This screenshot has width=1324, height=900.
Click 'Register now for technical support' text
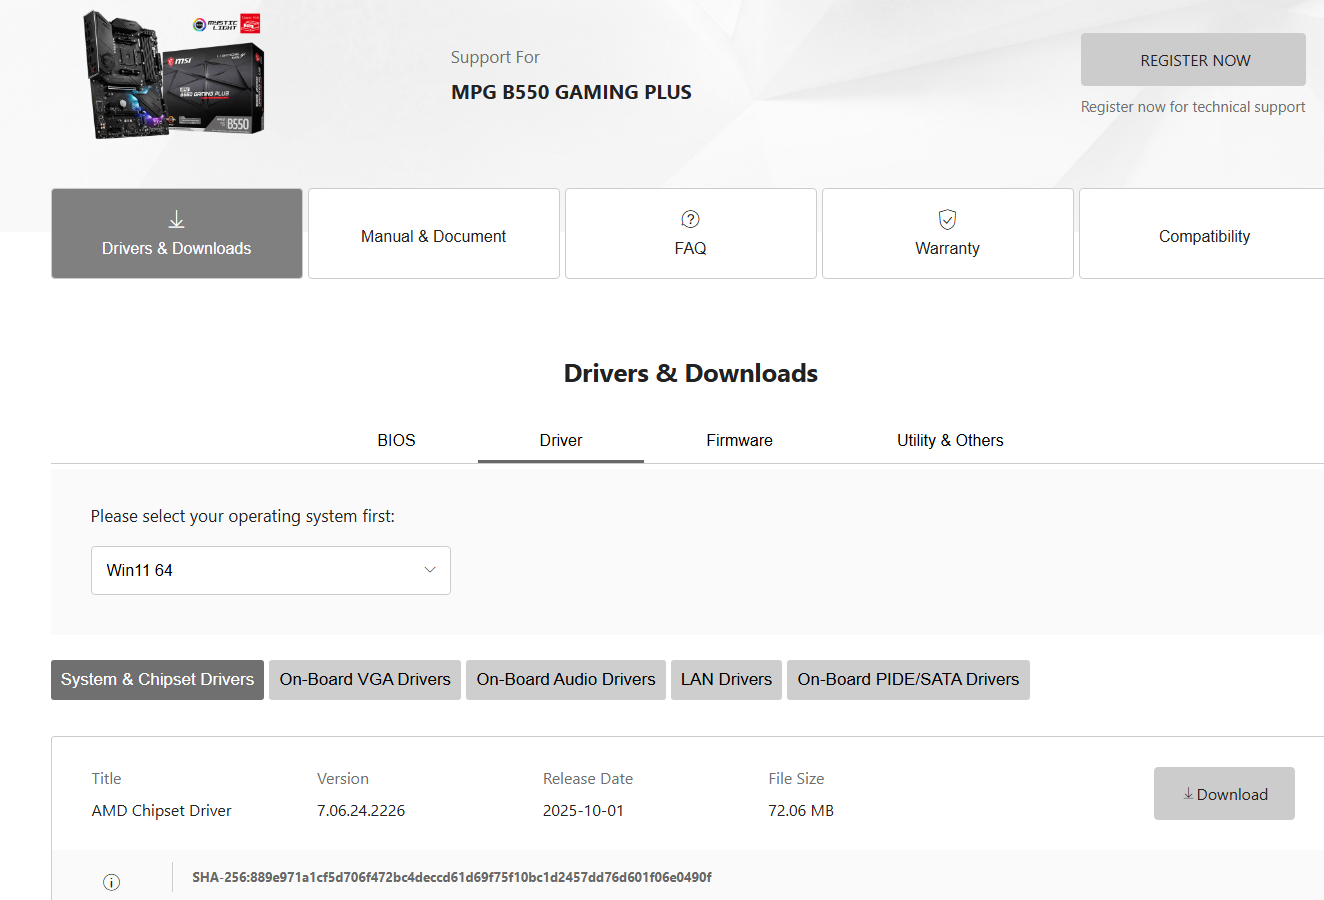1193,107
